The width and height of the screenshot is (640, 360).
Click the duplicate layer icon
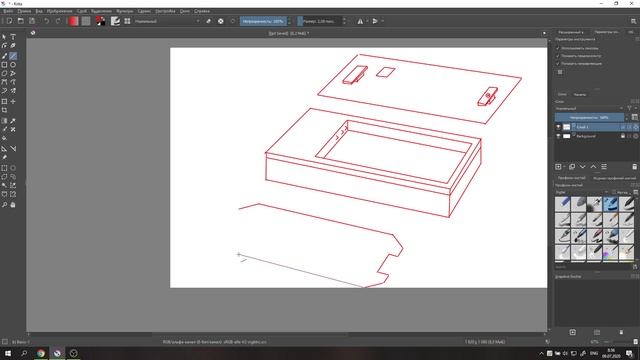[572, 167]
